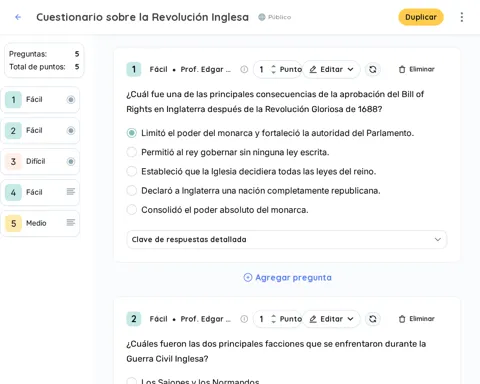Click the points value field of question 2

pyautogui.click(x=262, y=319)
